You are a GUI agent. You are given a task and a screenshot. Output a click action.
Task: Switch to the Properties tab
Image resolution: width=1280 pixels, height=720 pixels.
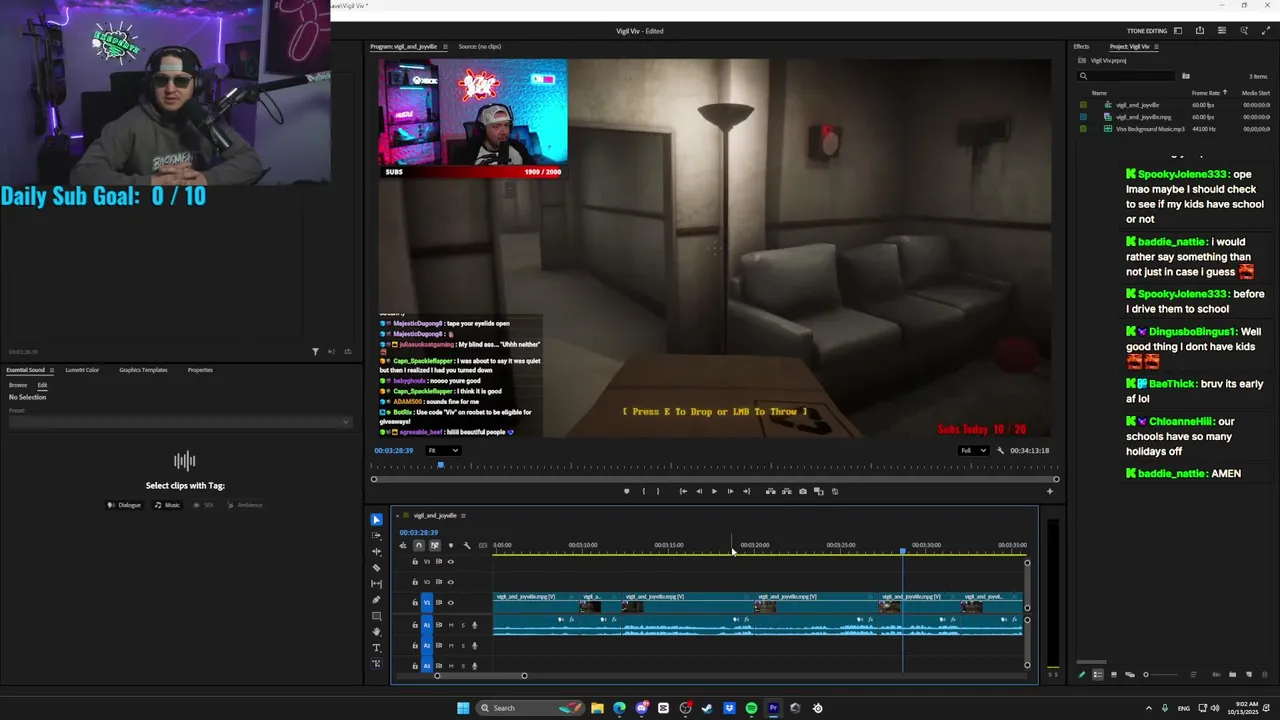coord(200,370)
